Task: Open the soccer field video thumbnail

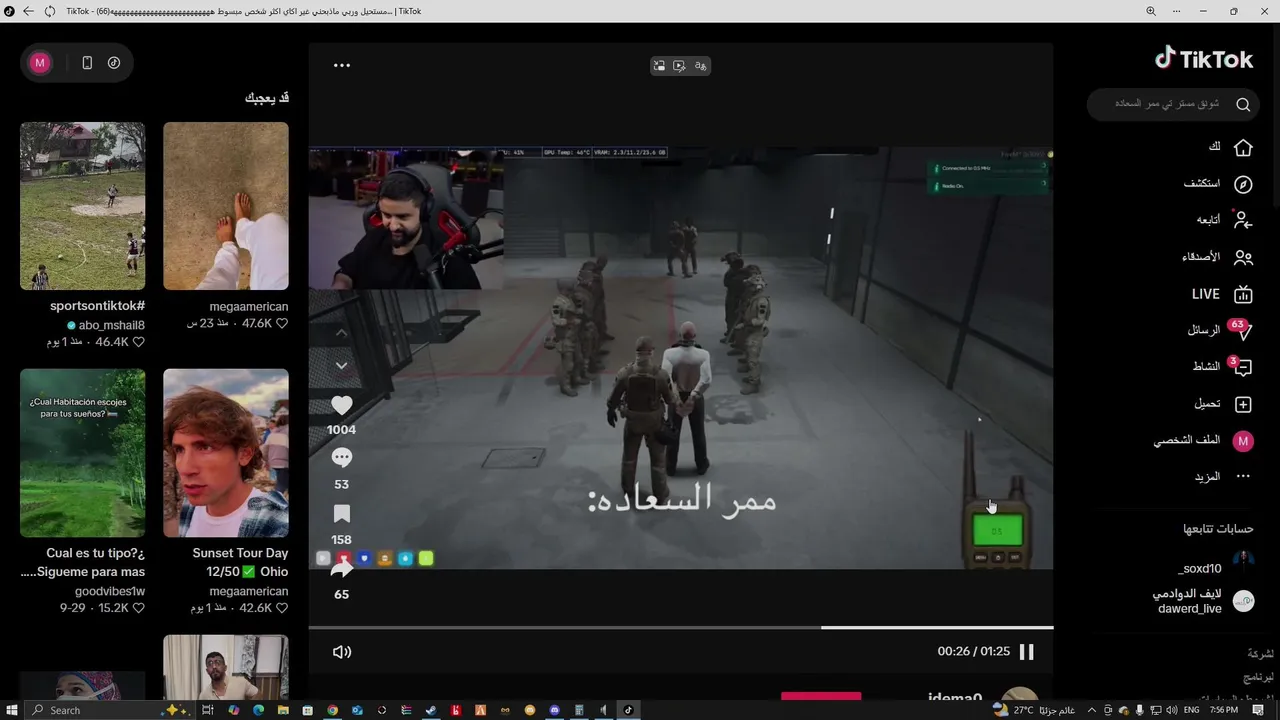Action: [82, 206]
